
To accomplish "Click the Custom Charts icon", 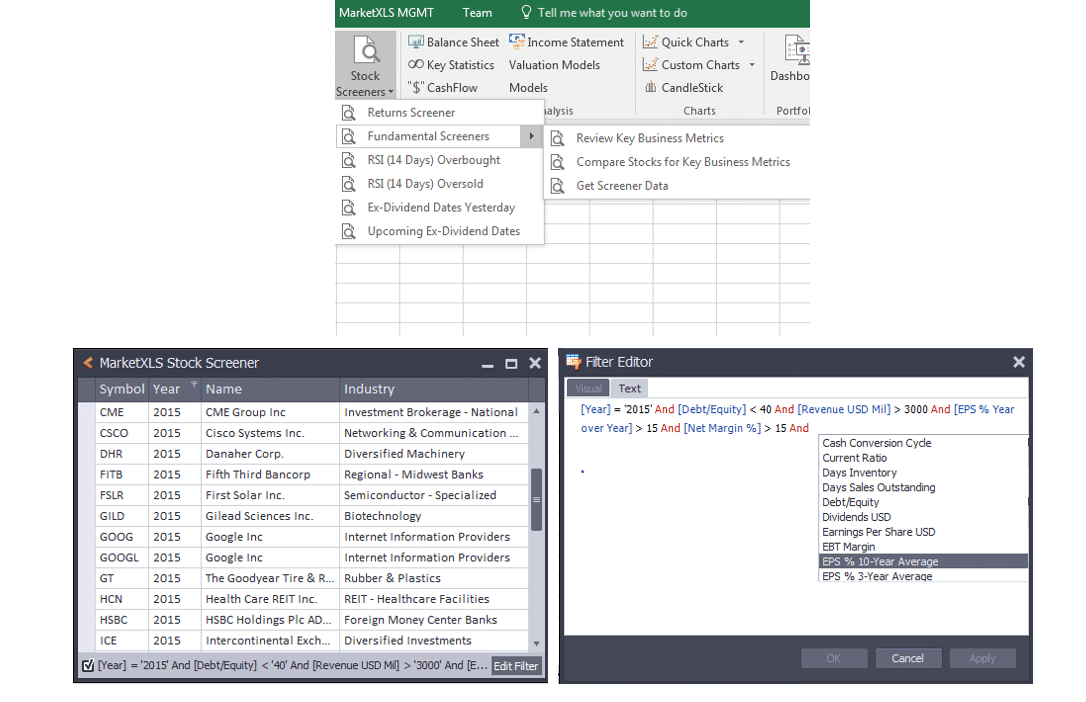I will click(650, 64).
